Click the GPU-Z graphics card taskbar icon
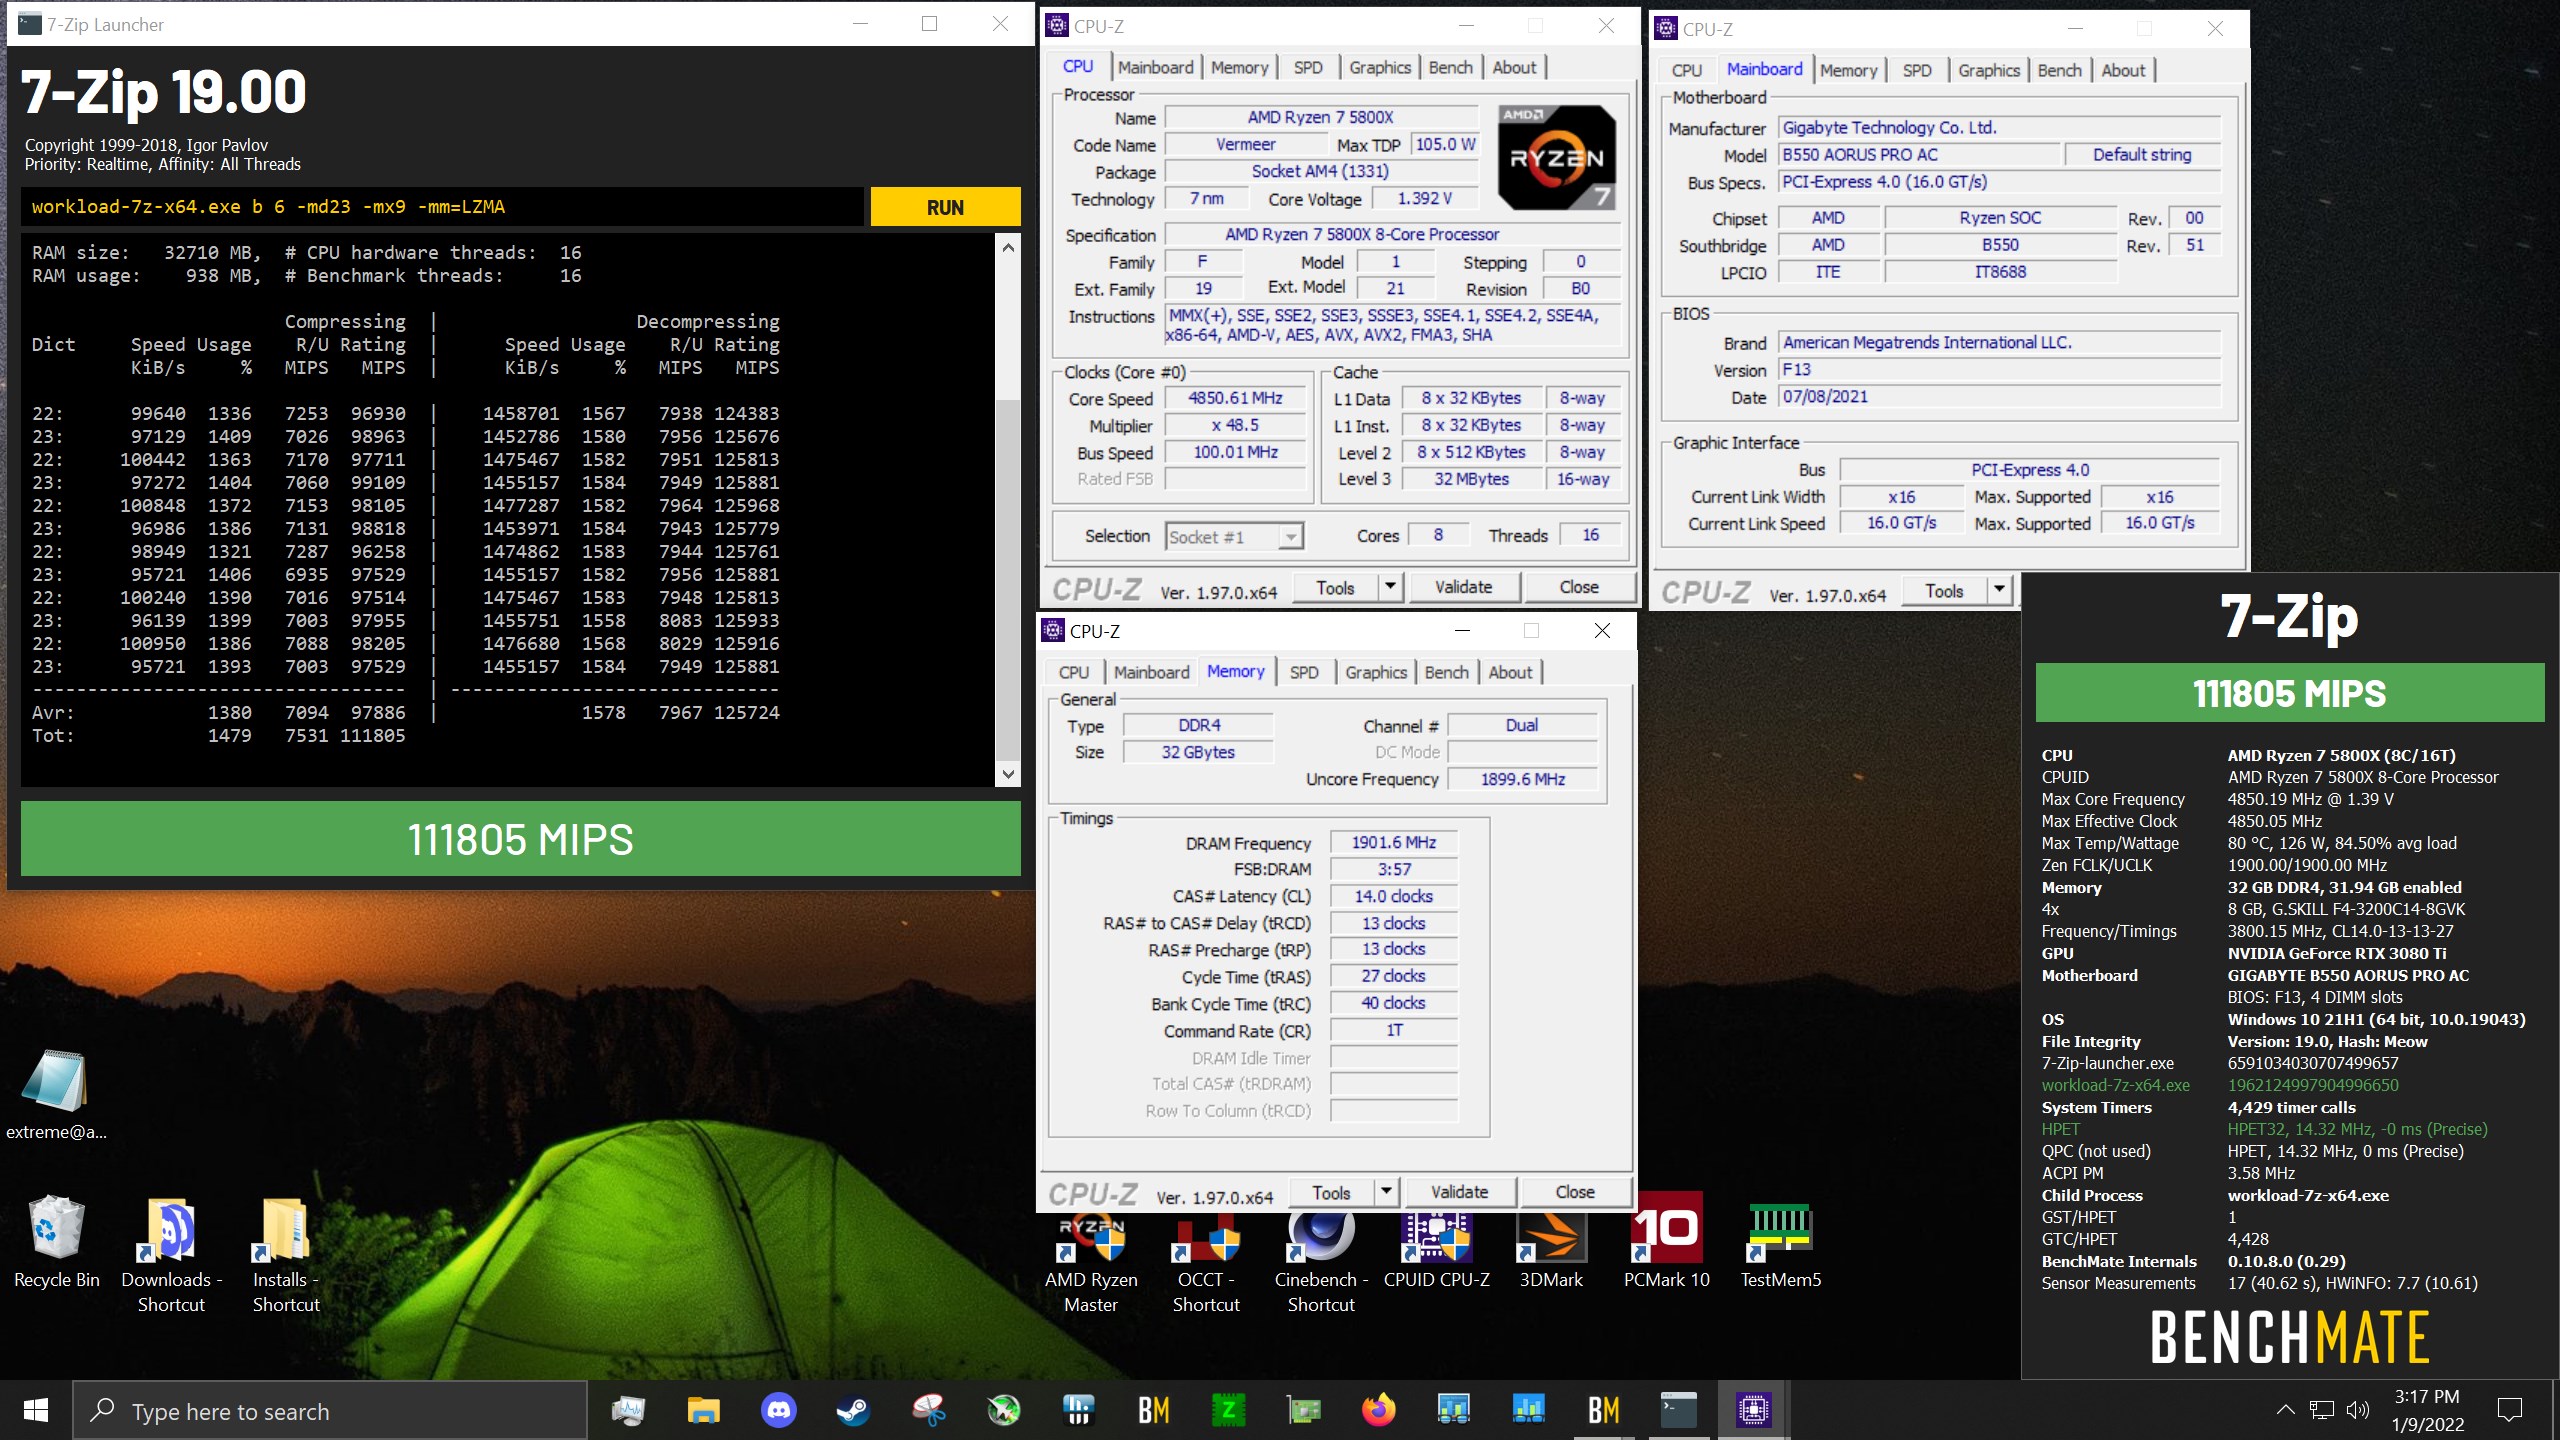The height and width of the screenshot is (1440, 2560). [x=1303, y=1410]
